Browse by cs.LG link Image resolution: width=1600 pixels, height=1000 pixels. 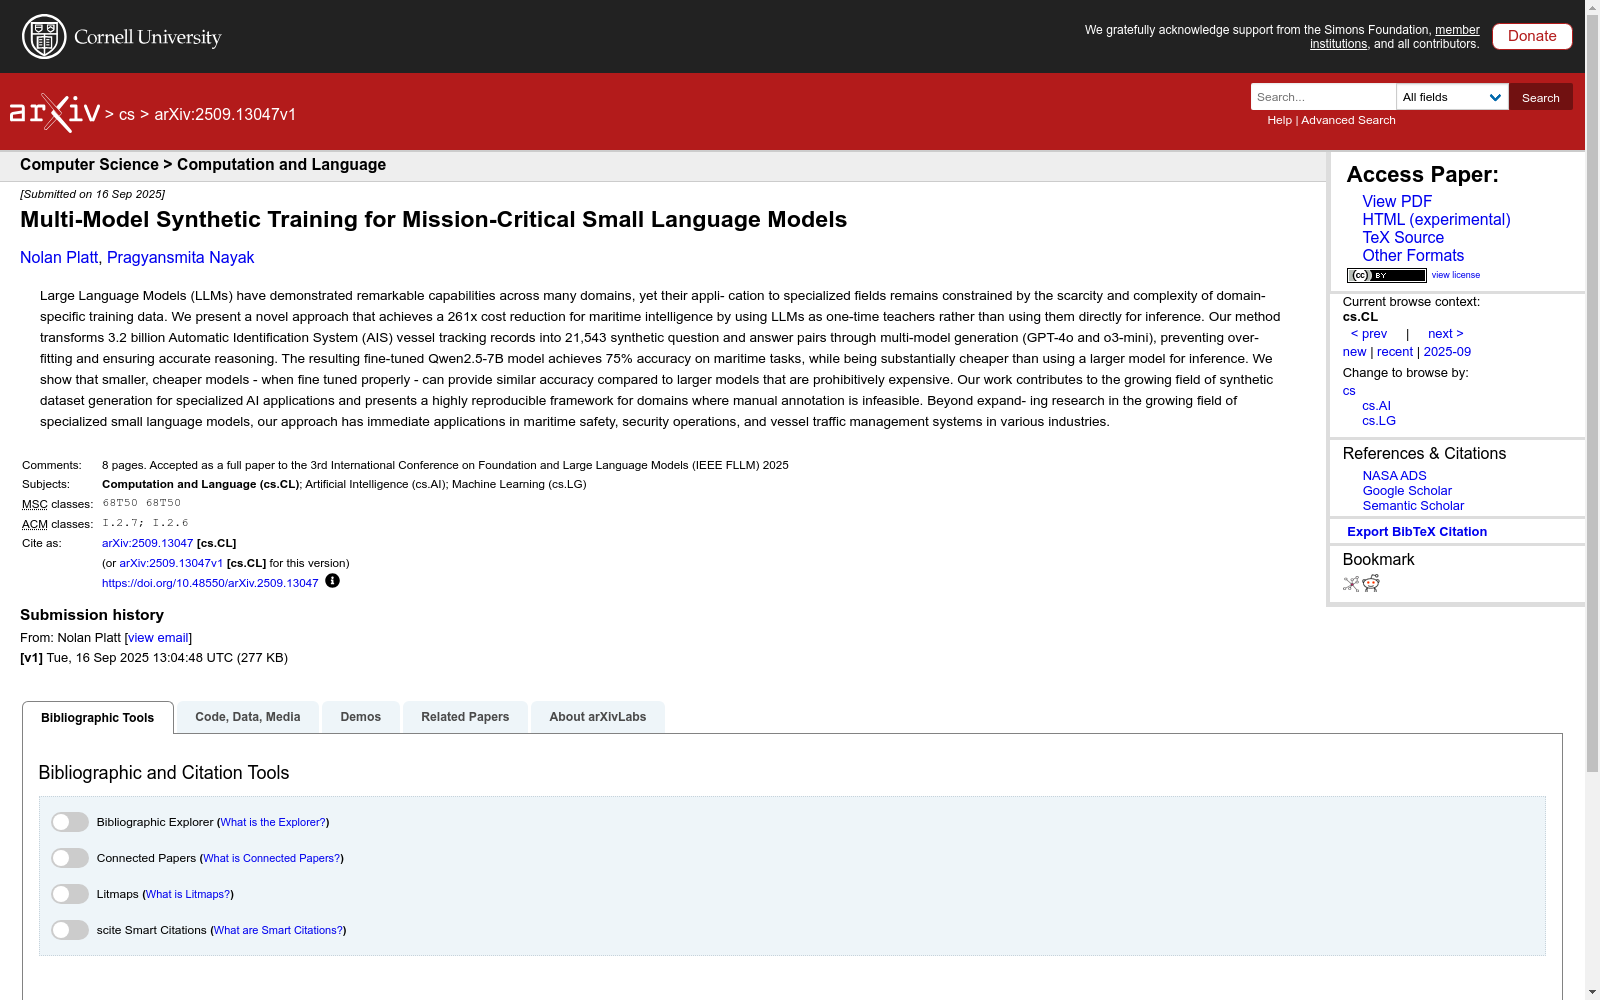[x=1379, y=421]
